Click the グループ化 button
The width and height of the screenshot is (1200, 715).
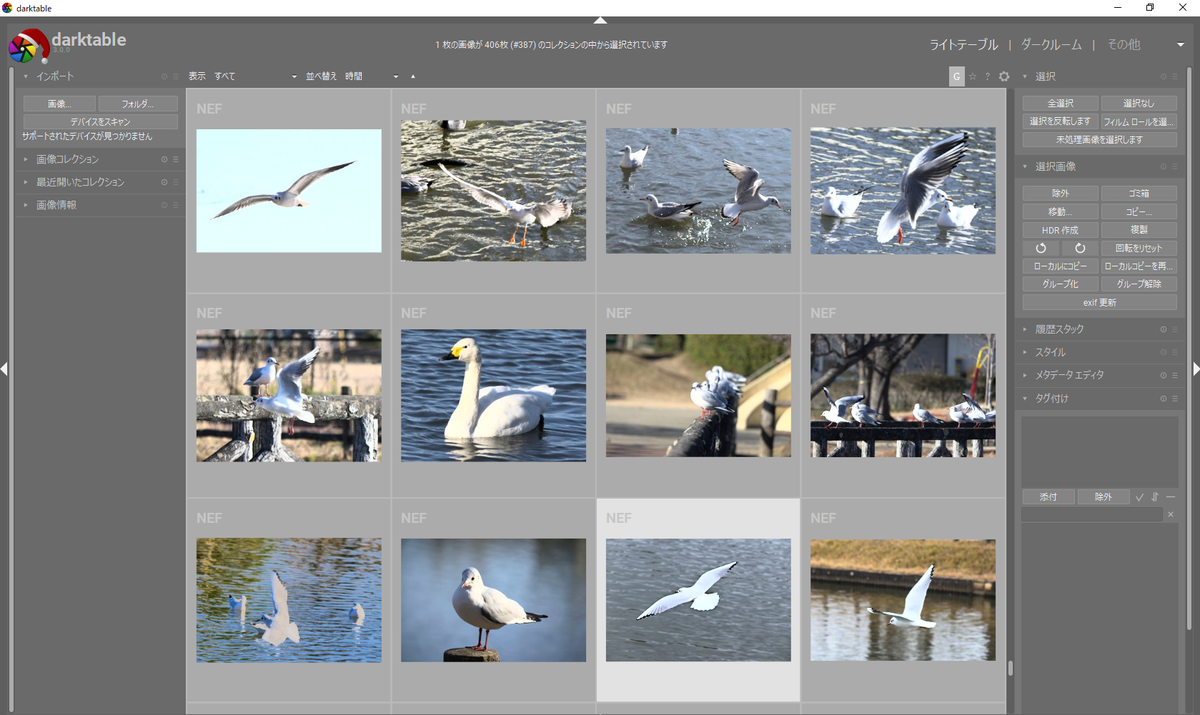[1060, 284]
